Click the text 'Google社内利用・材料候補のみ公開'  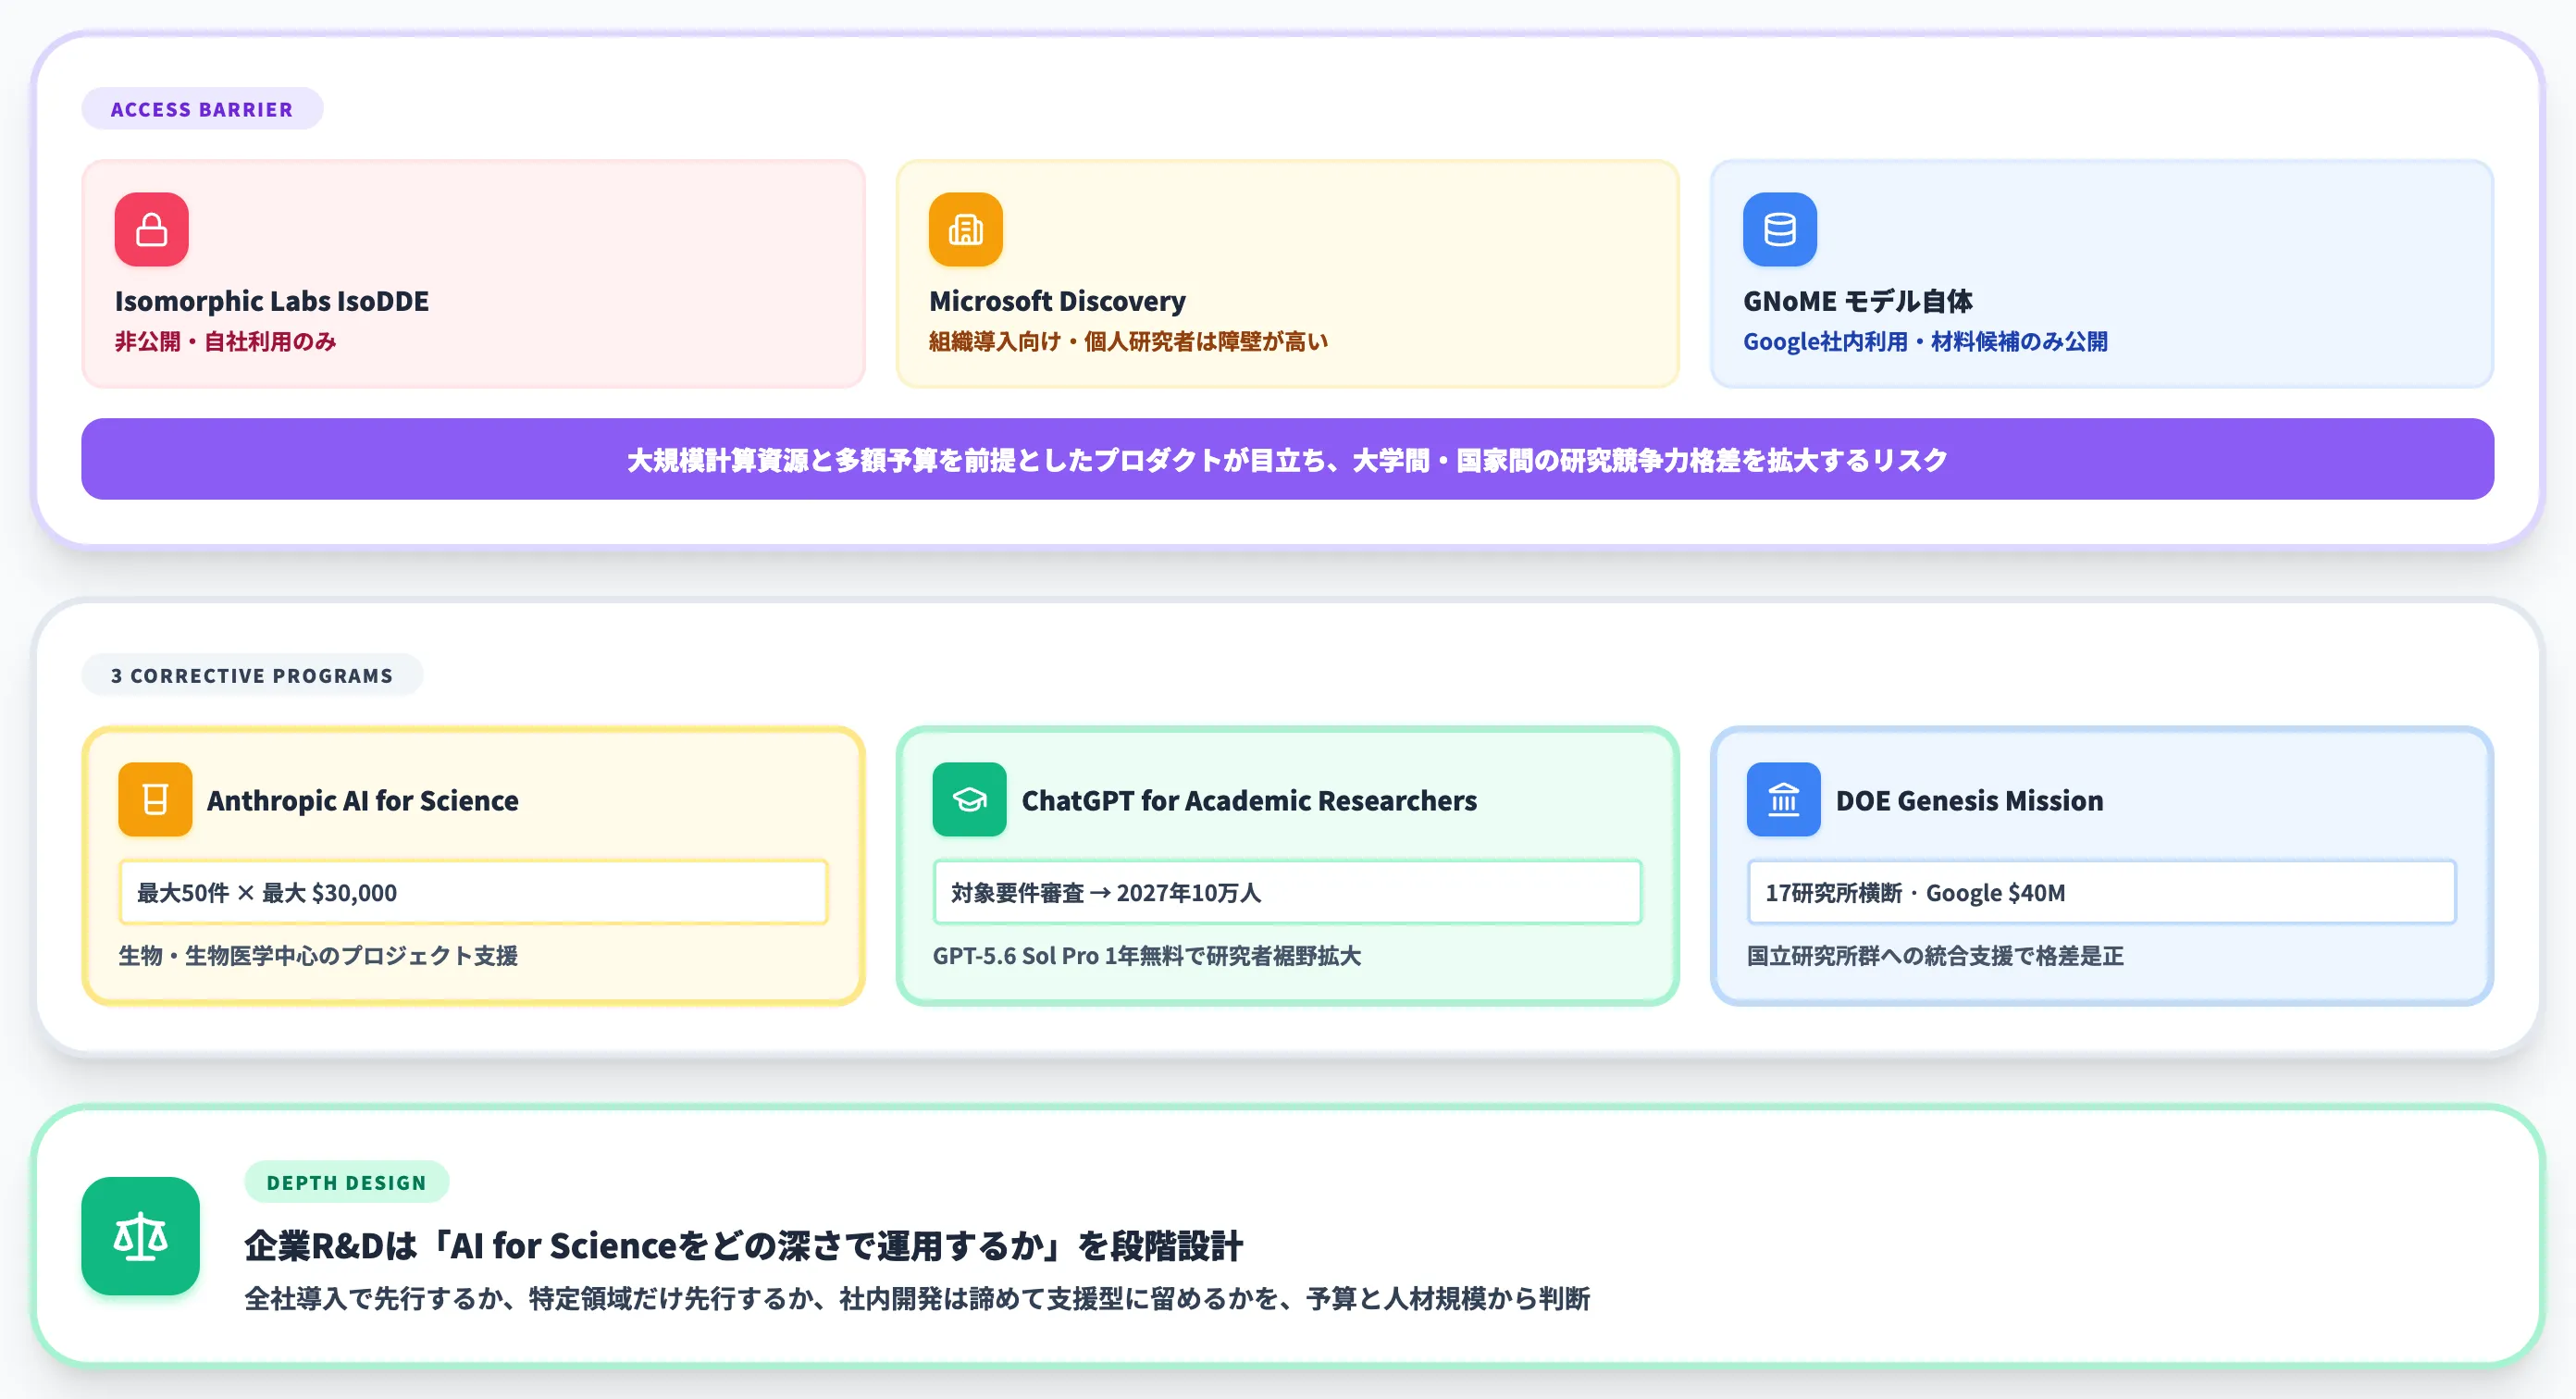coord(1925,342)
